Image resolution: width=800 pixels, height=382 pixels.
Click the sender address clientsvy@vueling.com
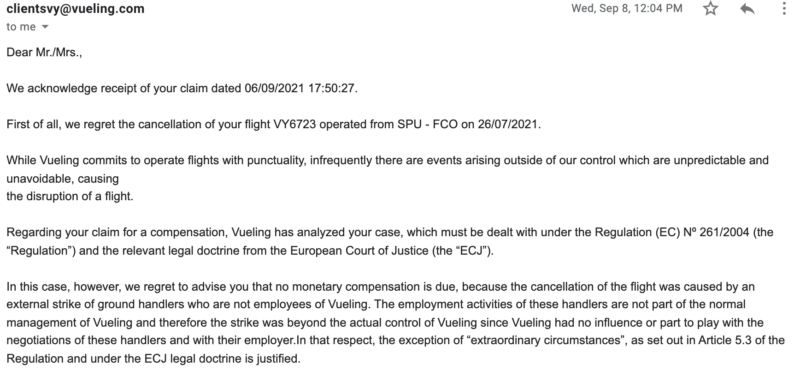(x=75, y=9)
